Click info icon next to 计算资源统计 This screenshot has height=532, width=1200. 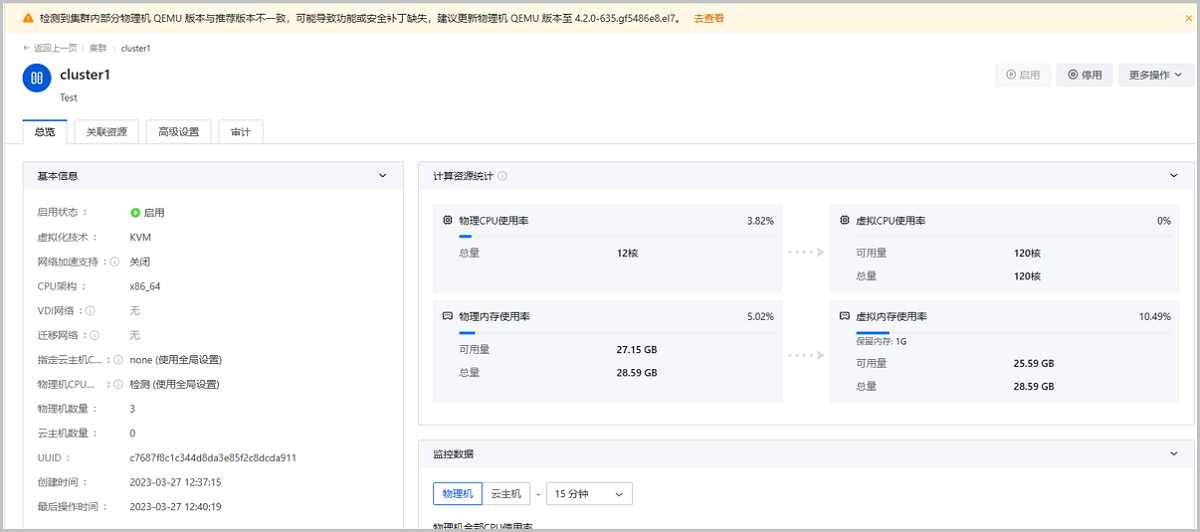502,176
